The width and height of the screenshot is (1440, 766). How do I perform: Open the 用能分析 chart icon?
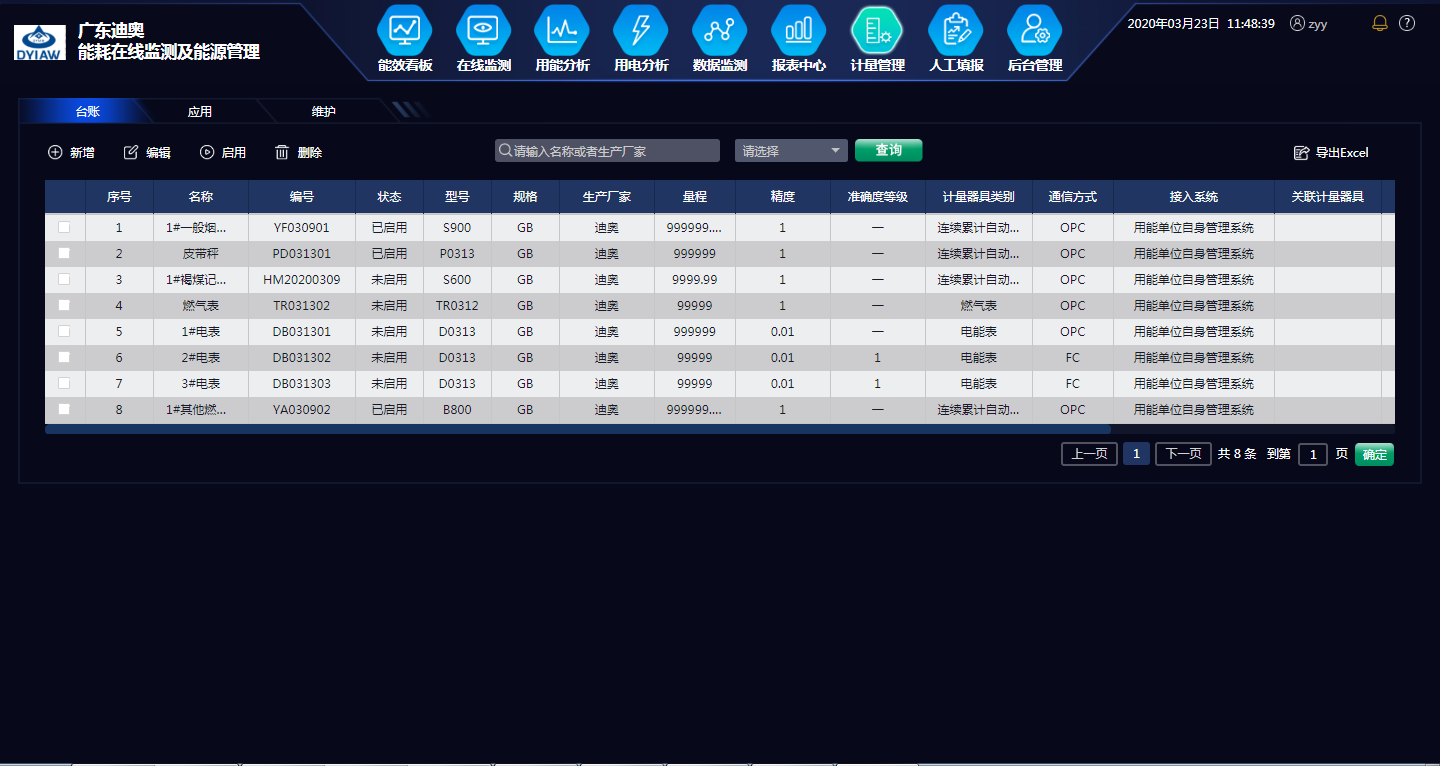(x=562, y=31)
